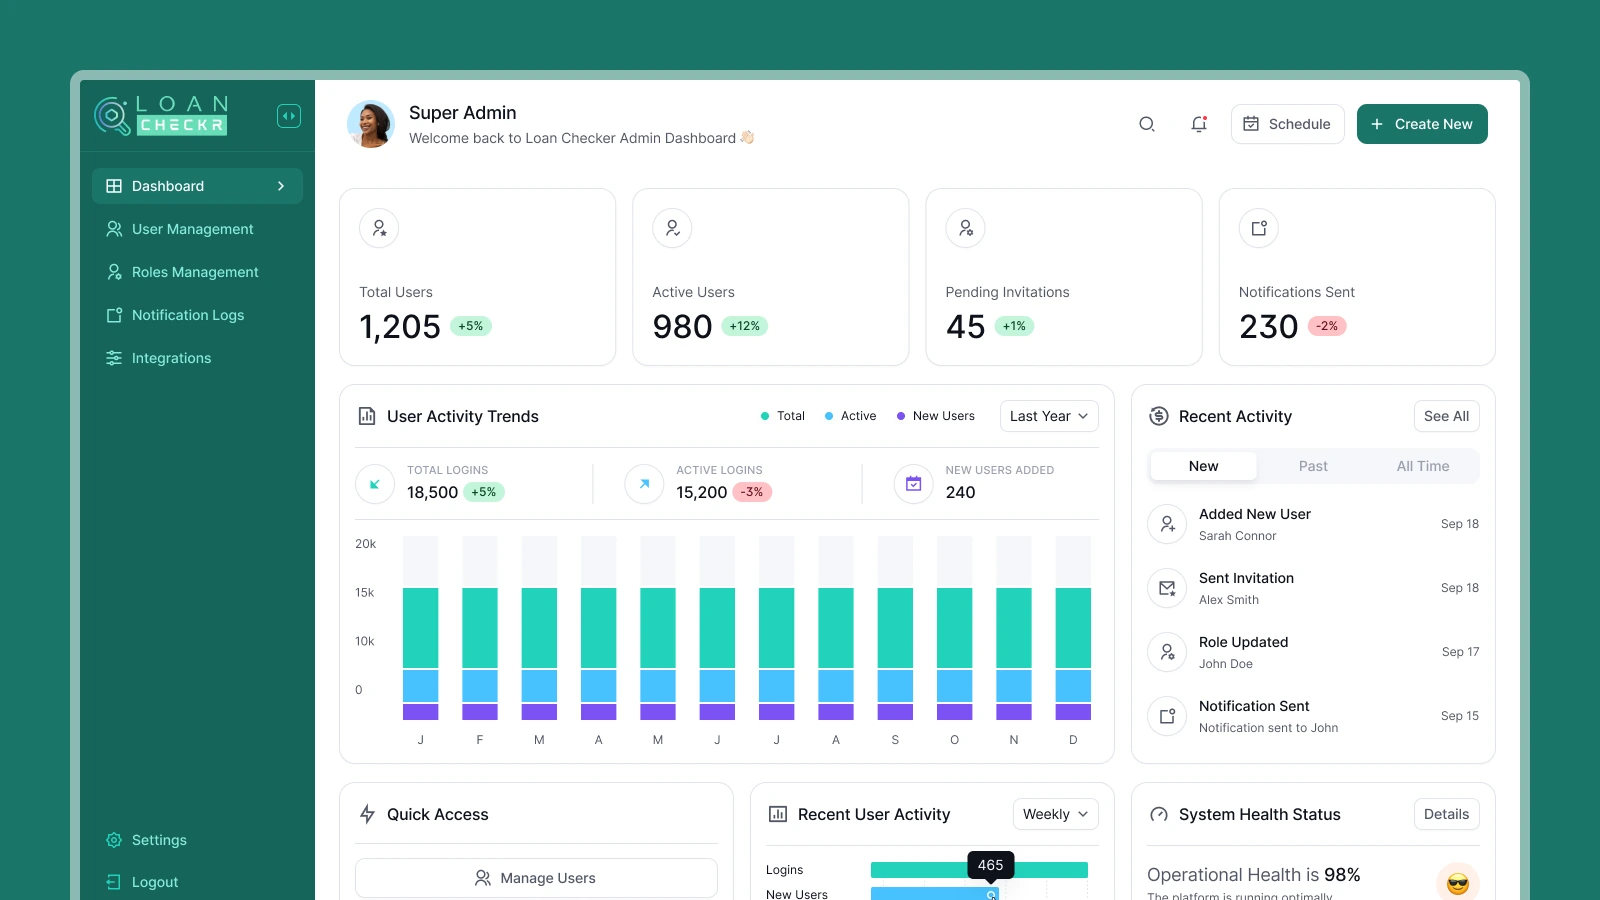The height and width of the screenshot is (900, 1600).
Task: Collapse the sidebar with the toggle icon
Action: pos(289,116)
